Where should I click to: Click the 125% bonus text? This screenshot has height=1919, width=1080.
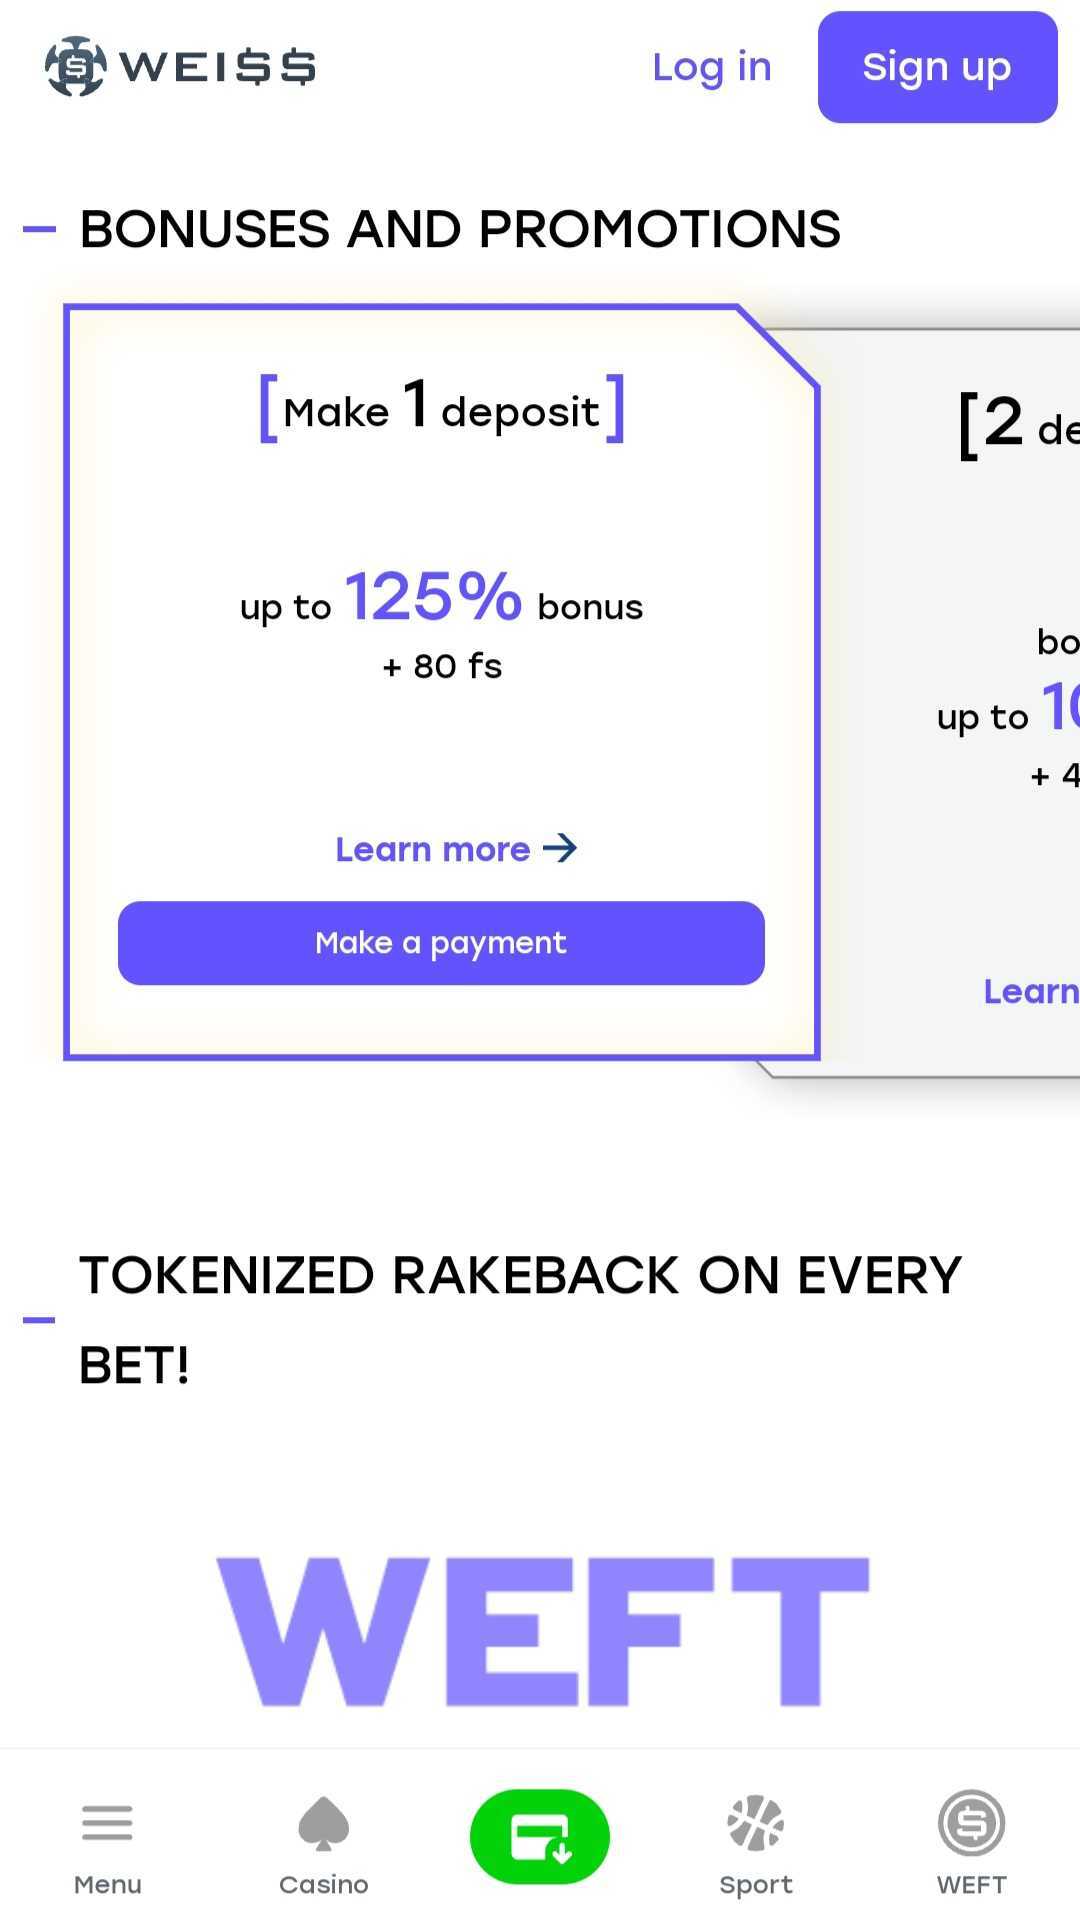coord(433,596)
